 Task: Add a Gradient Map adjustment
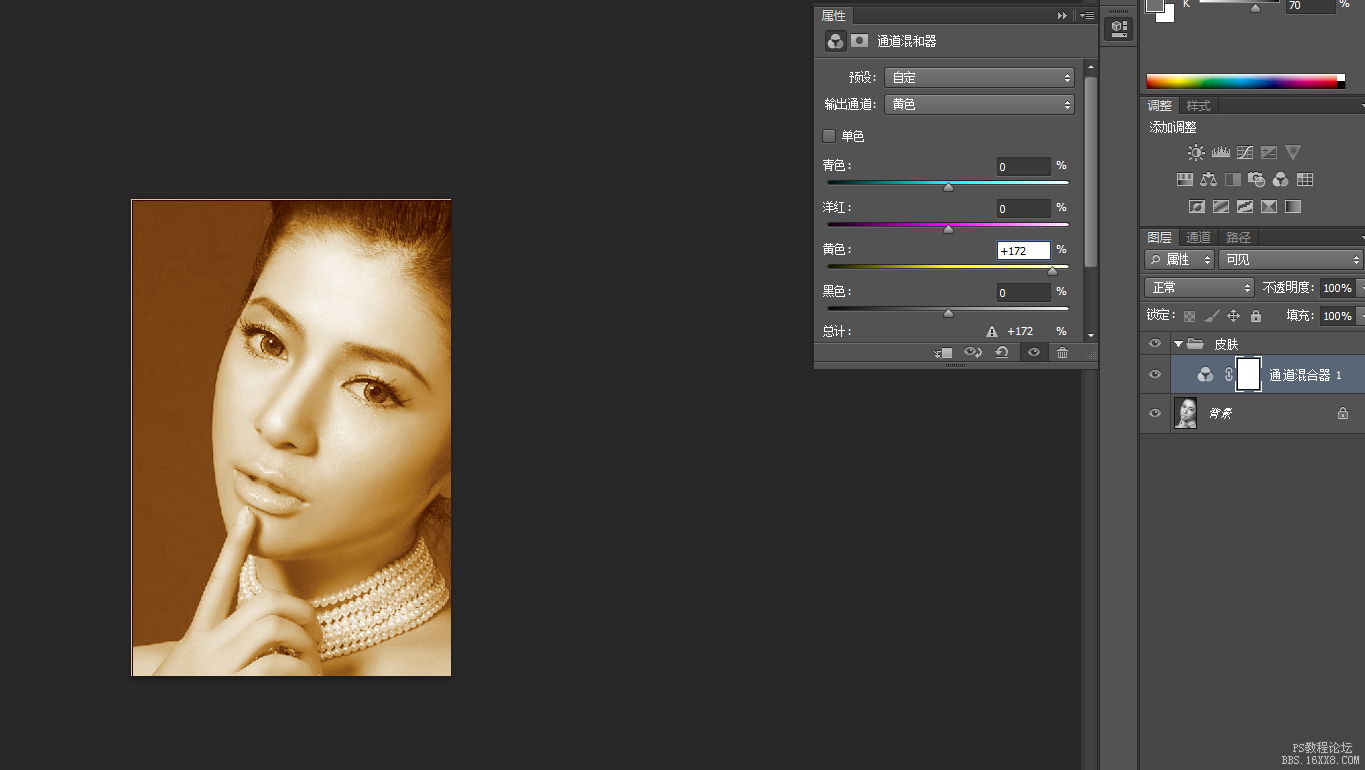(x=1293, y=207)
